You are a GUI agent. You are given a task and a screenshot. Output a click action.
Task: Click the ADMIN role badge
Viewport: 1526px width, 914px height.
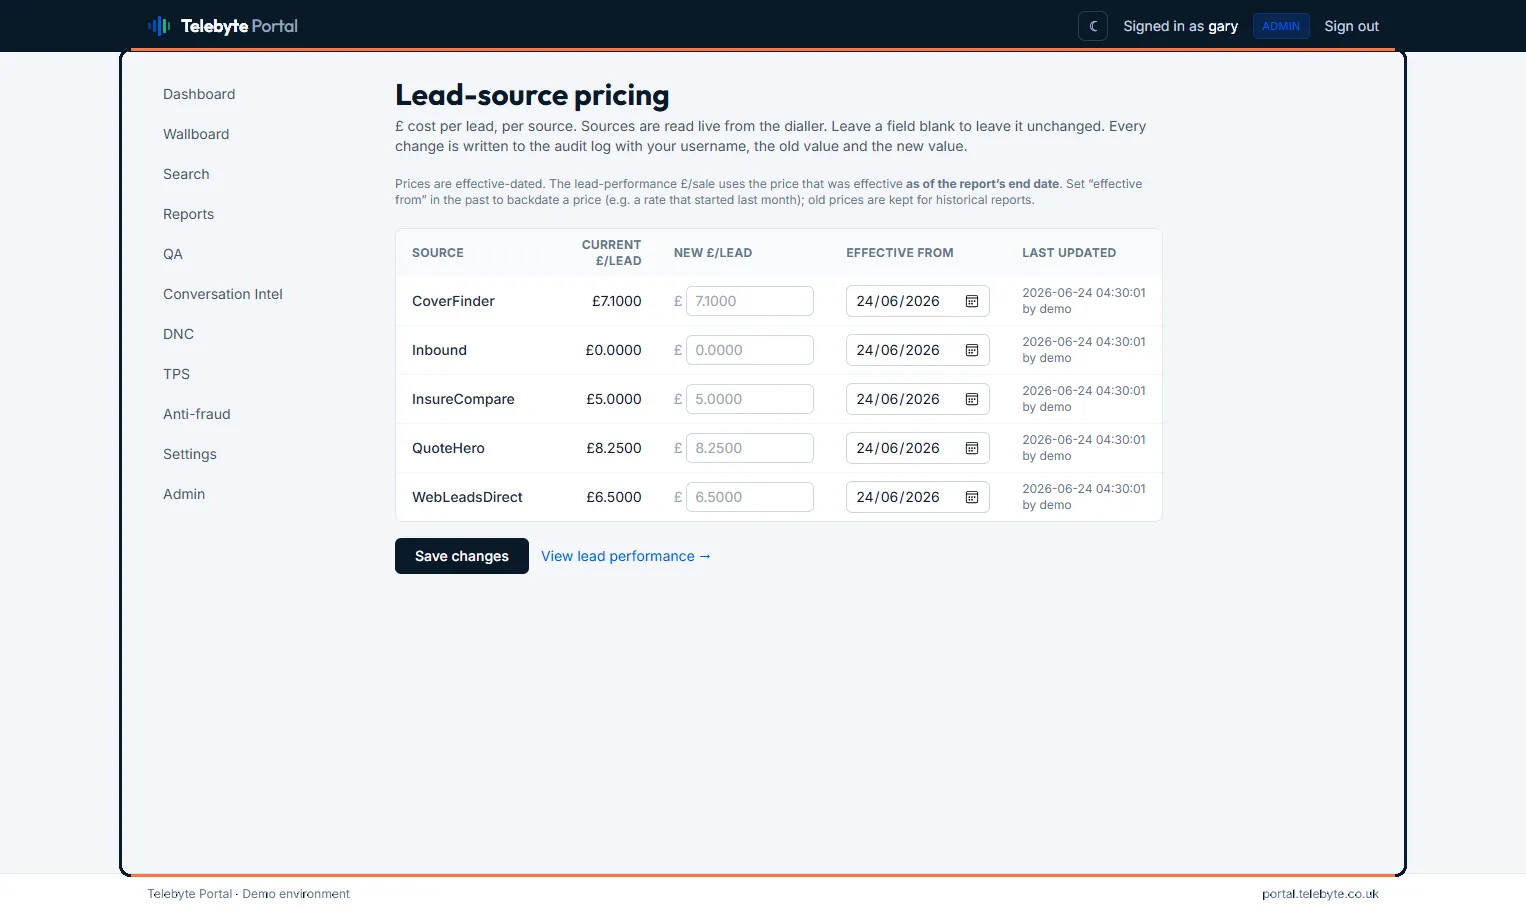pos(1281,26)
